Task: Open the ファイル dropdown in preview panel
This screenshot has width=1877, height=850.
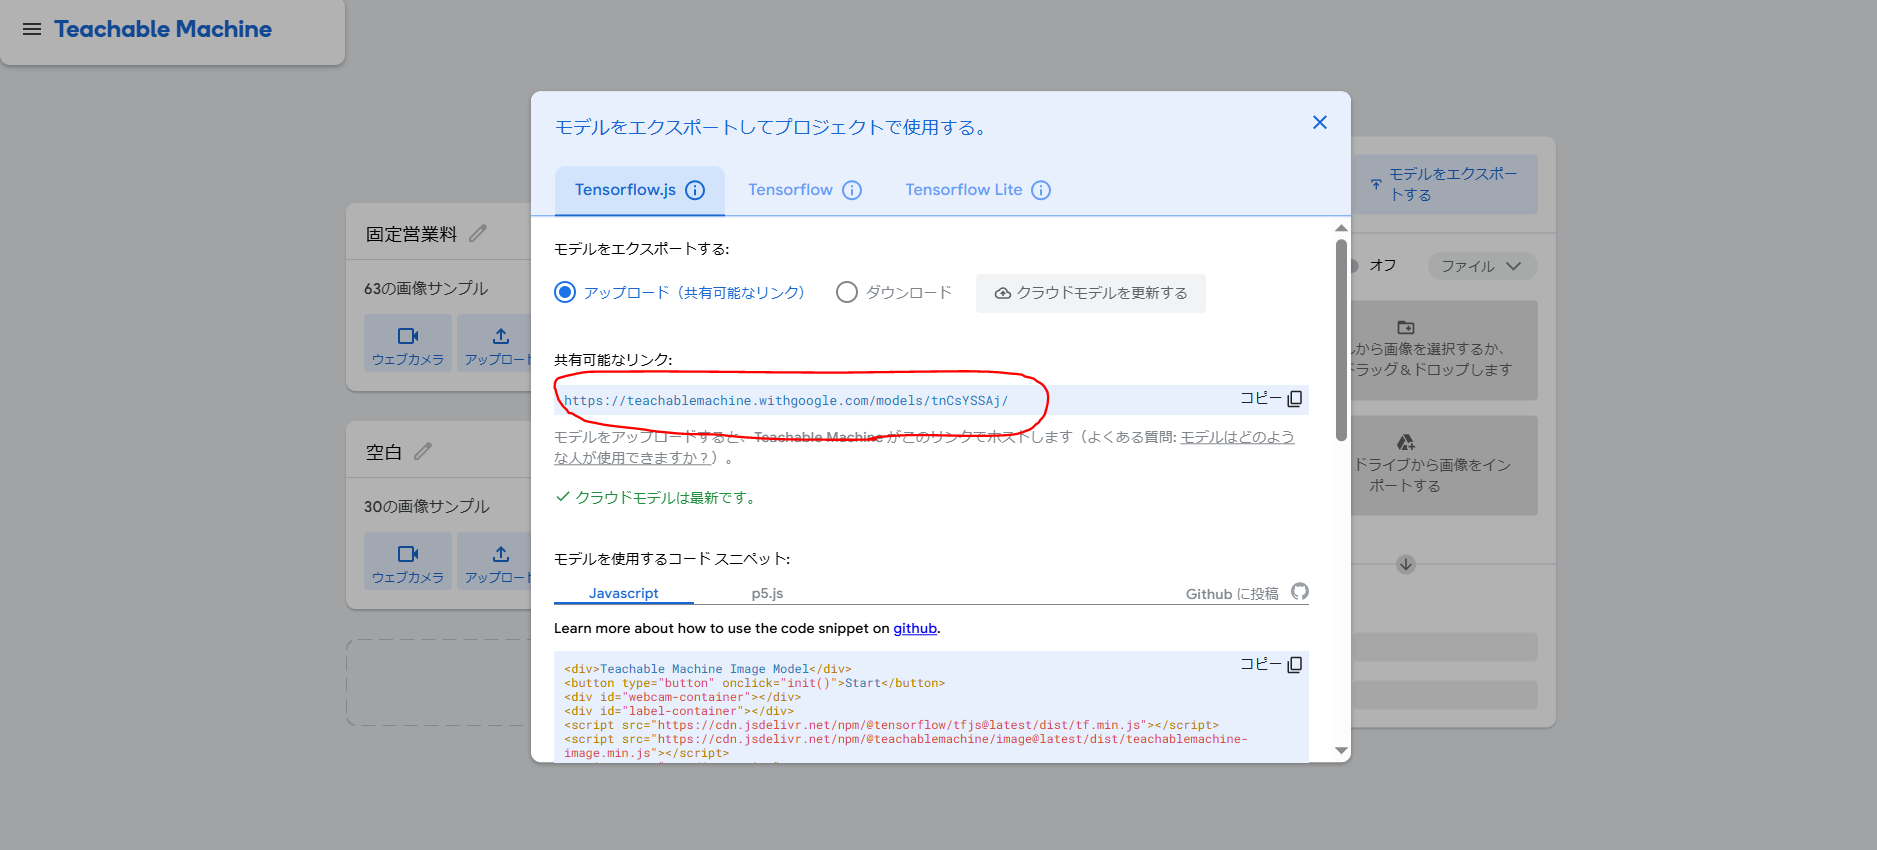Action: pos(1481,266)
